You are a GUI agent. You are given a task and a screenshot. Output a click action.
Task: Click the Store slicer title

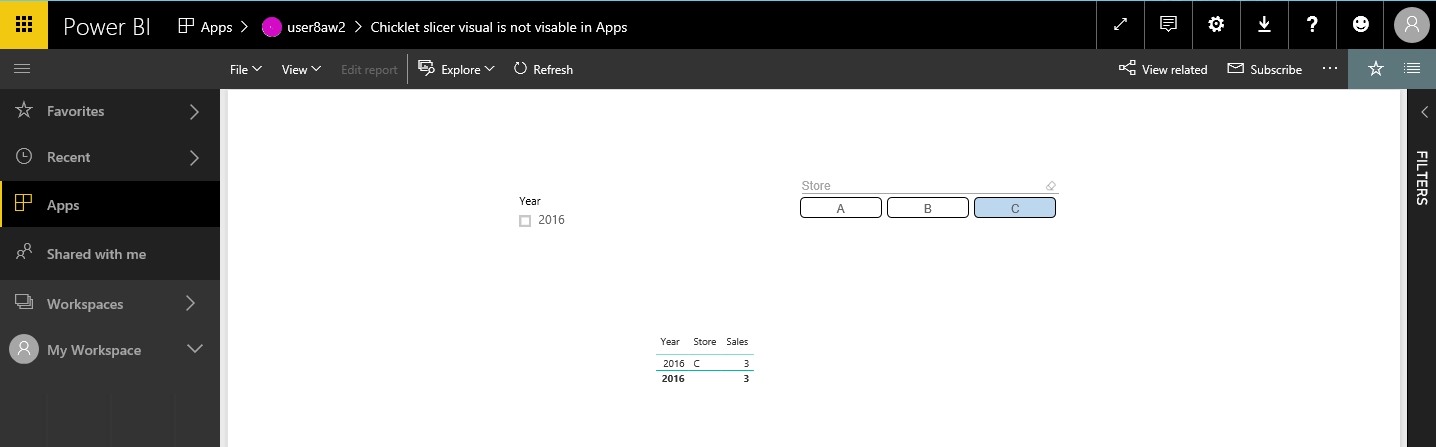pos(816,186)
